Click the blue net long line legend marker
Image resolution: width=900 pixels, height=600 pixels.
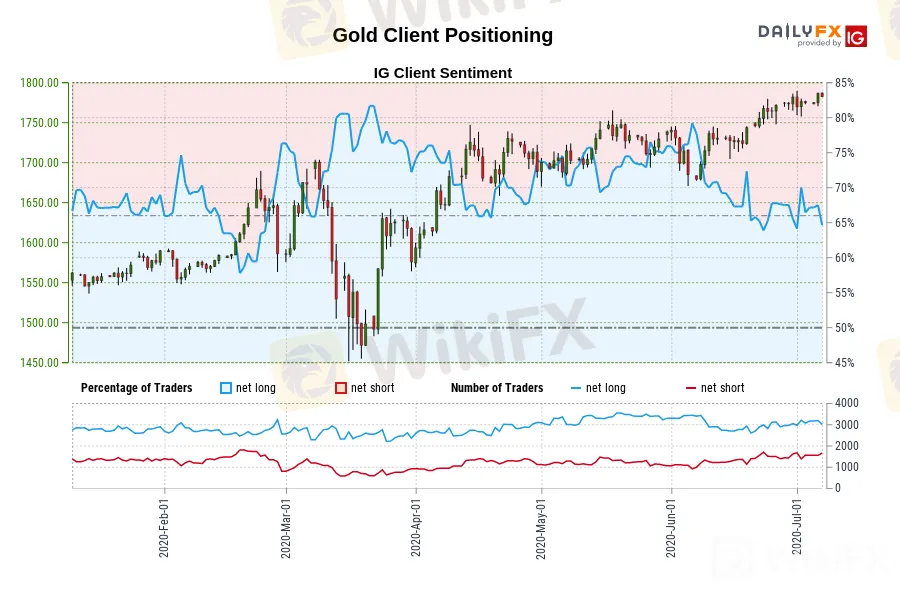[x=575, y=388]
